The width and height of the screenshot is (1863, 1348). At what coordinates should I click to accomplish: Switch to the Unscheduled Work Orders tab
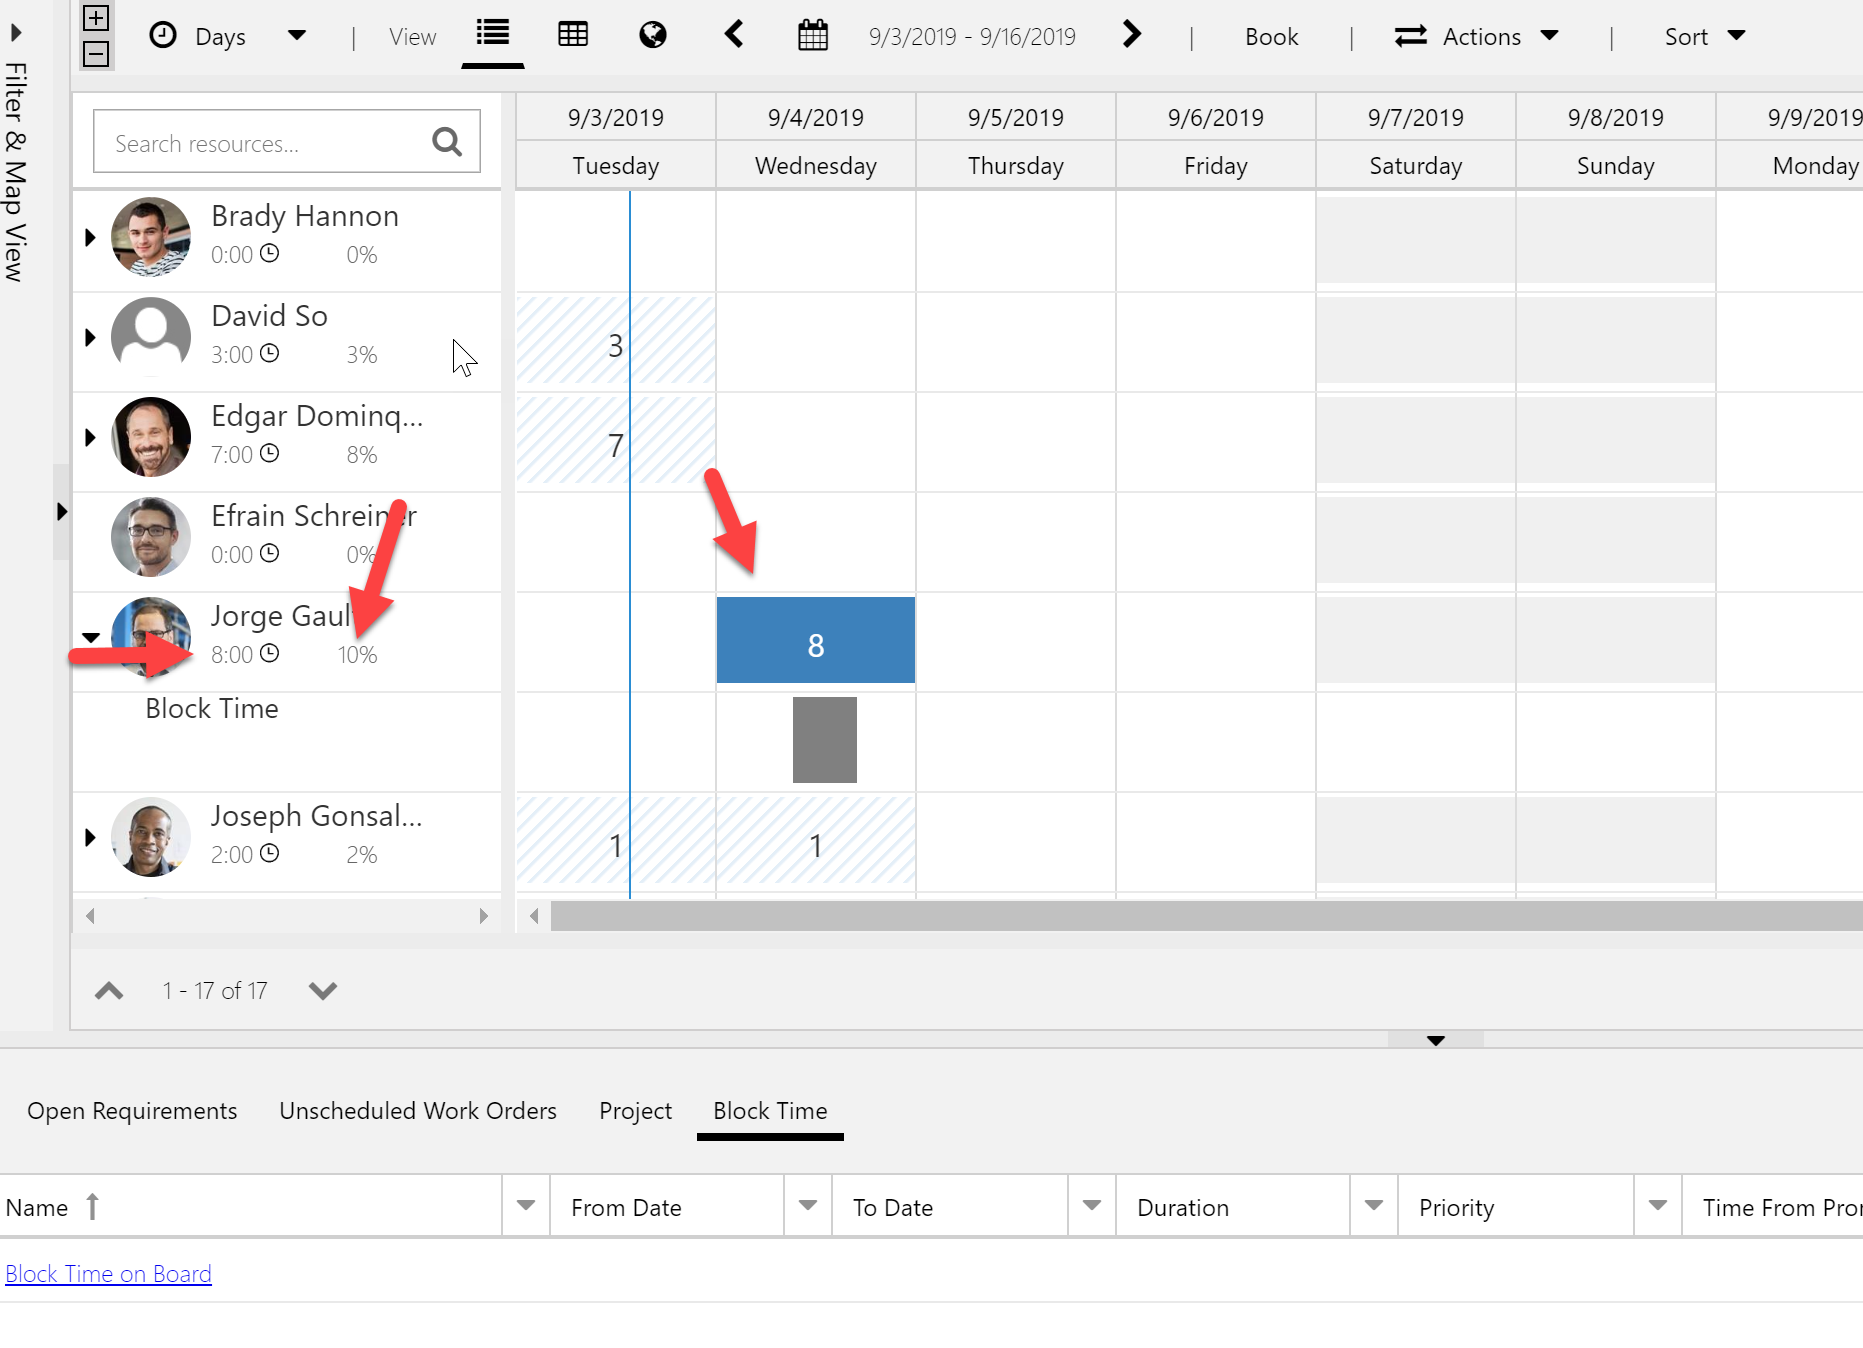click(417, 1111)
